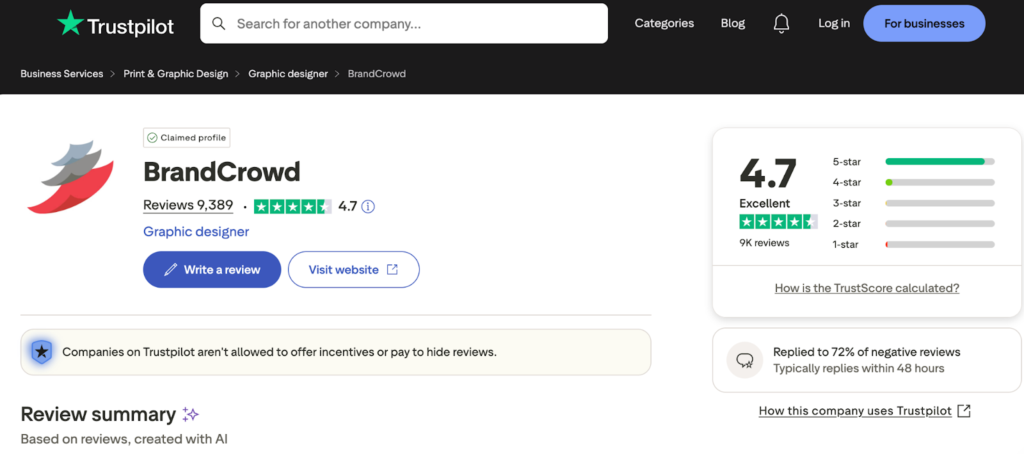
Task: Click the Write a review button
Action: (212, 270)
